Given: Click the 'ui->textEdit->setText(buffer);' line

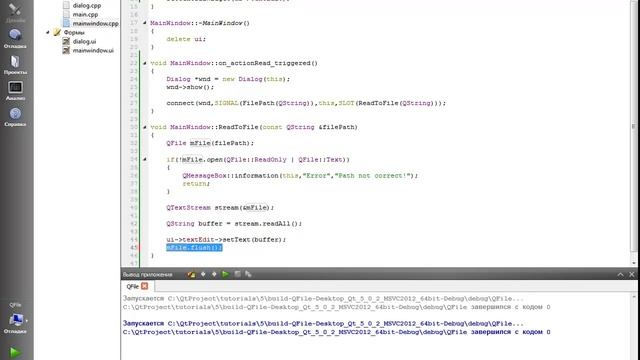Looking at the screenshot, I should point(226,239).
